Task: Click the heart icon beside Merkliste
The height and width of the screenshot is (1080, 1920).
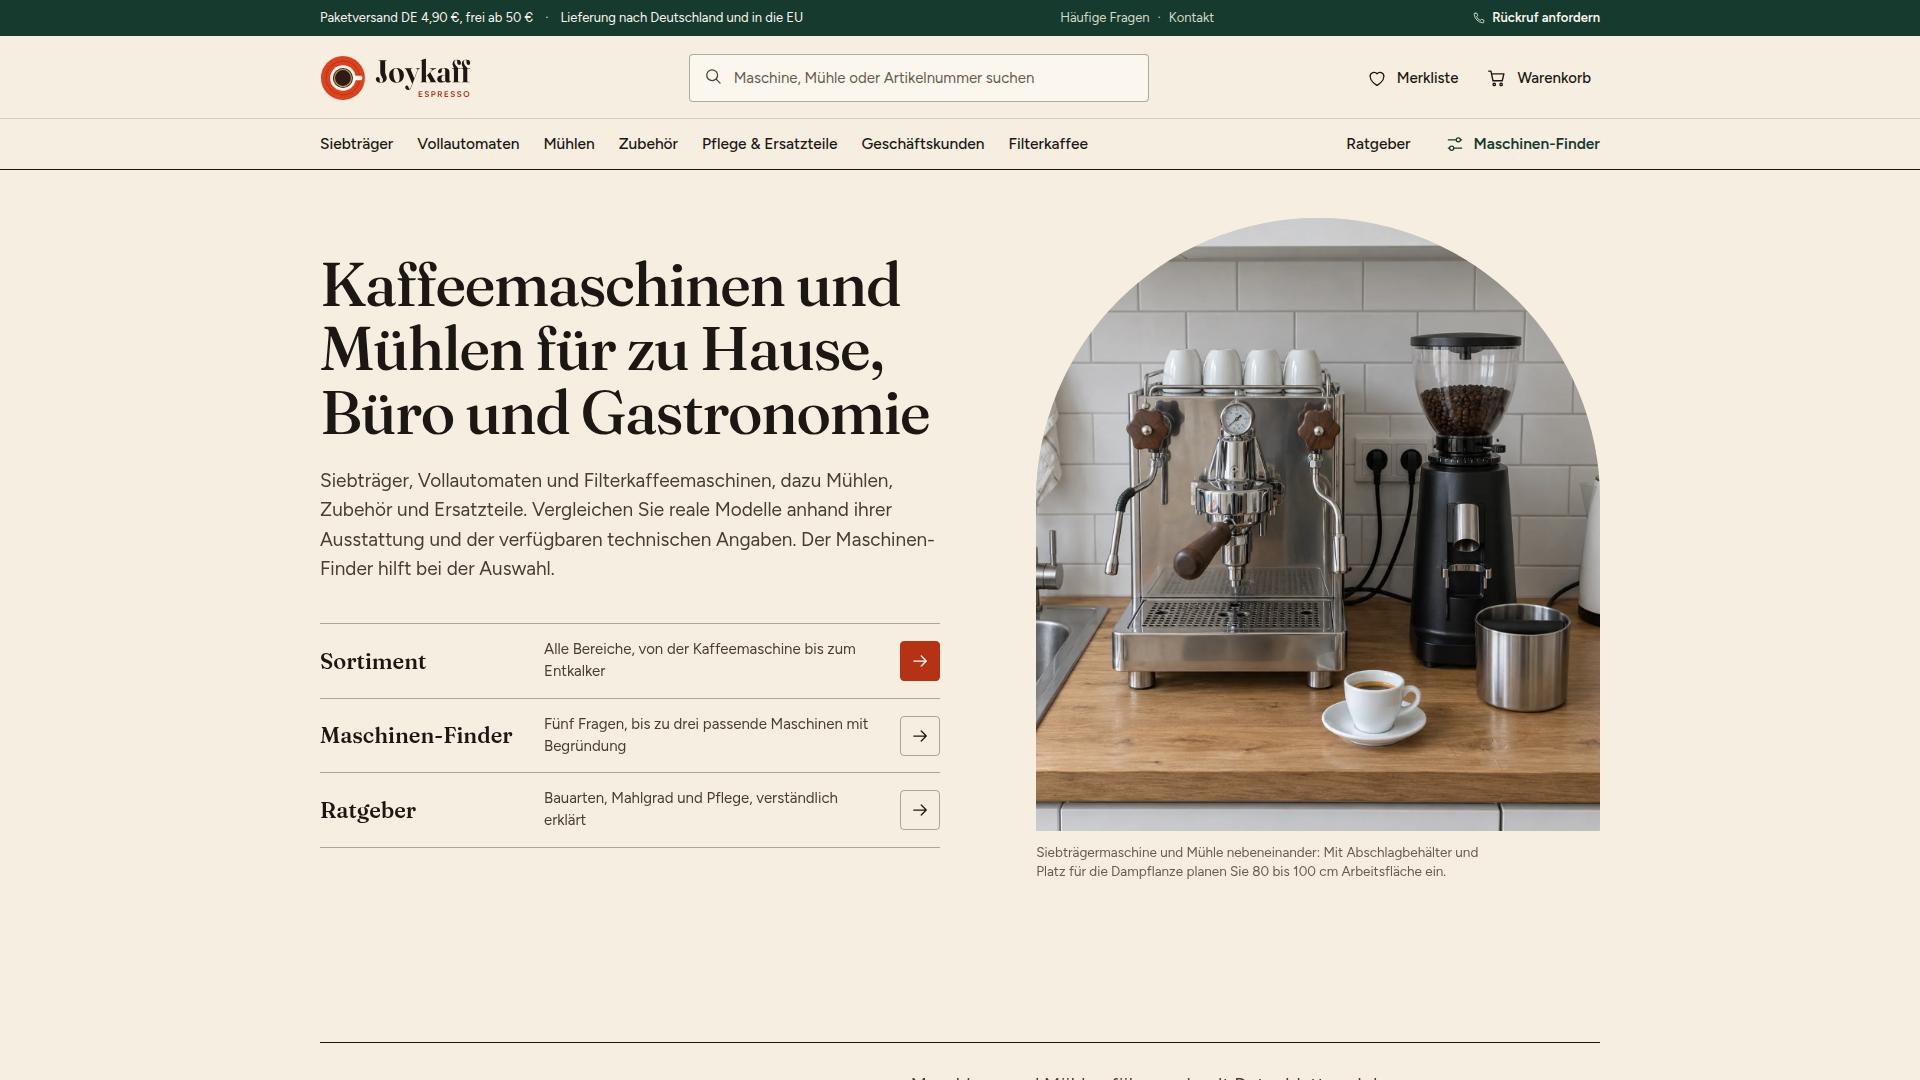Action: pos(1377,78)
